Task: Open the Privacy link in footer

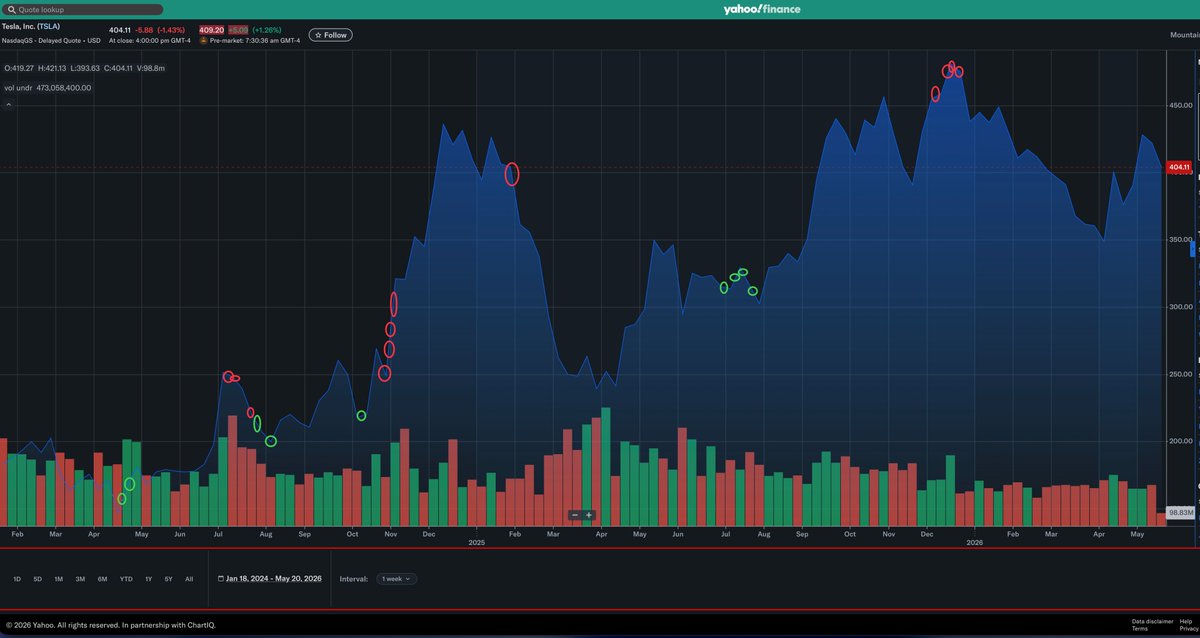Action: pyautogui.click(x=1189, y=629)
